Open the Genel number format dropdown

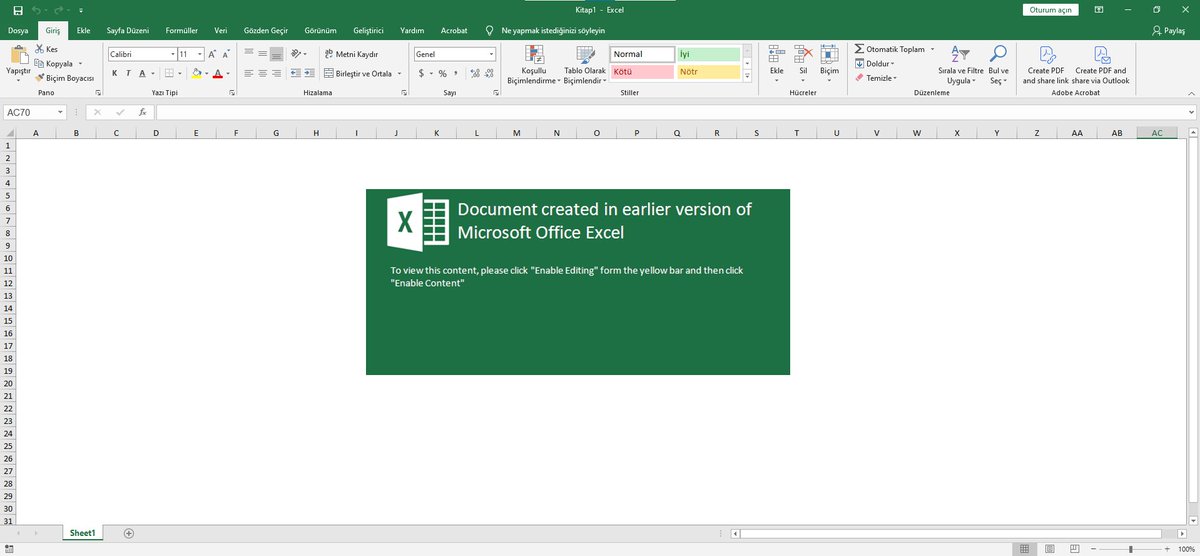coord(491,54)
